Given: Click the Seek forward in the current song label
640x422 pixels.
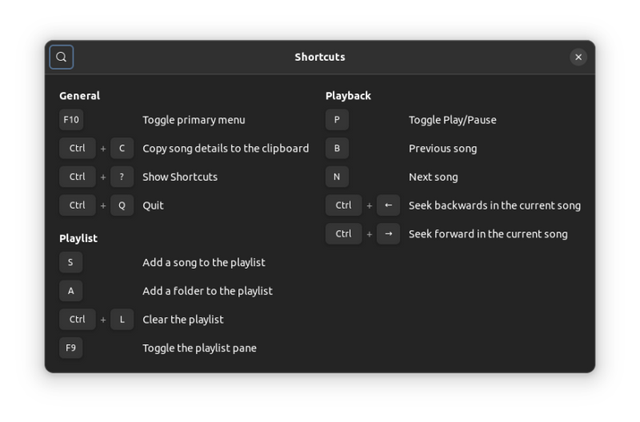Looking at the screenshot, I should 488,234.
